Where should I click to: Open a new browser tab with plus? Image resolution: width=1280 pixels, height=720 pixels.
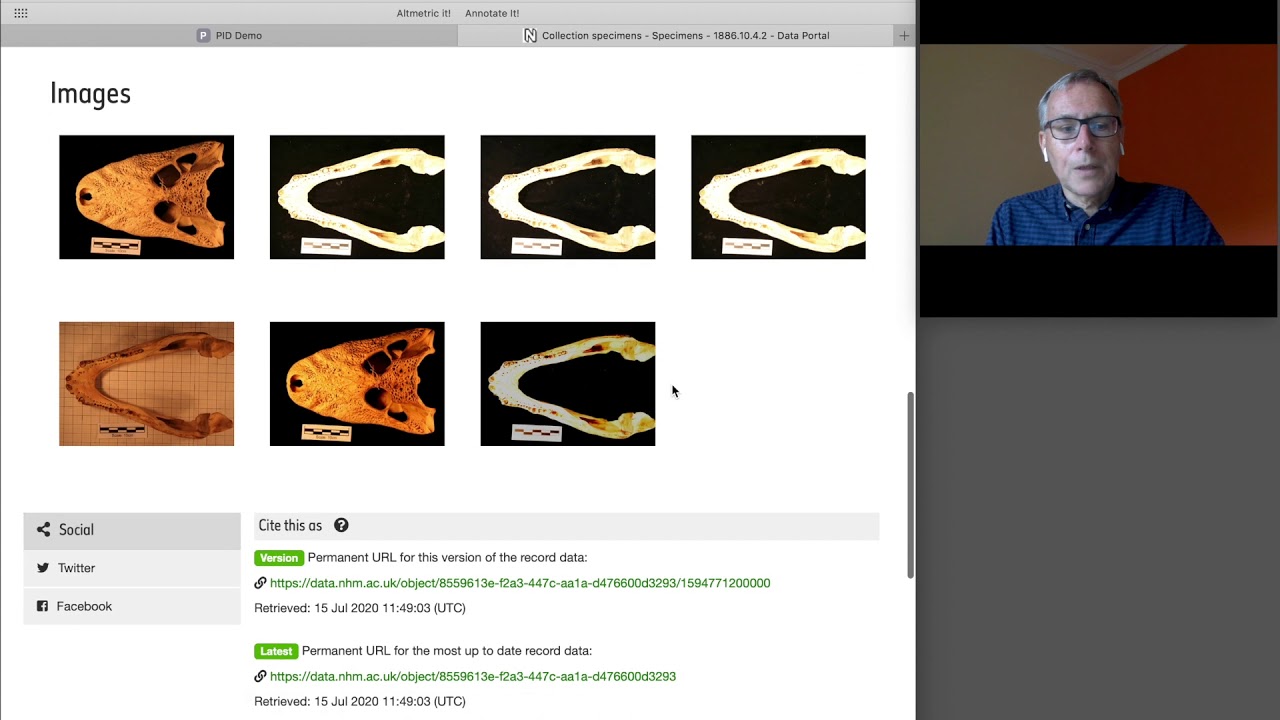[904, 35]
